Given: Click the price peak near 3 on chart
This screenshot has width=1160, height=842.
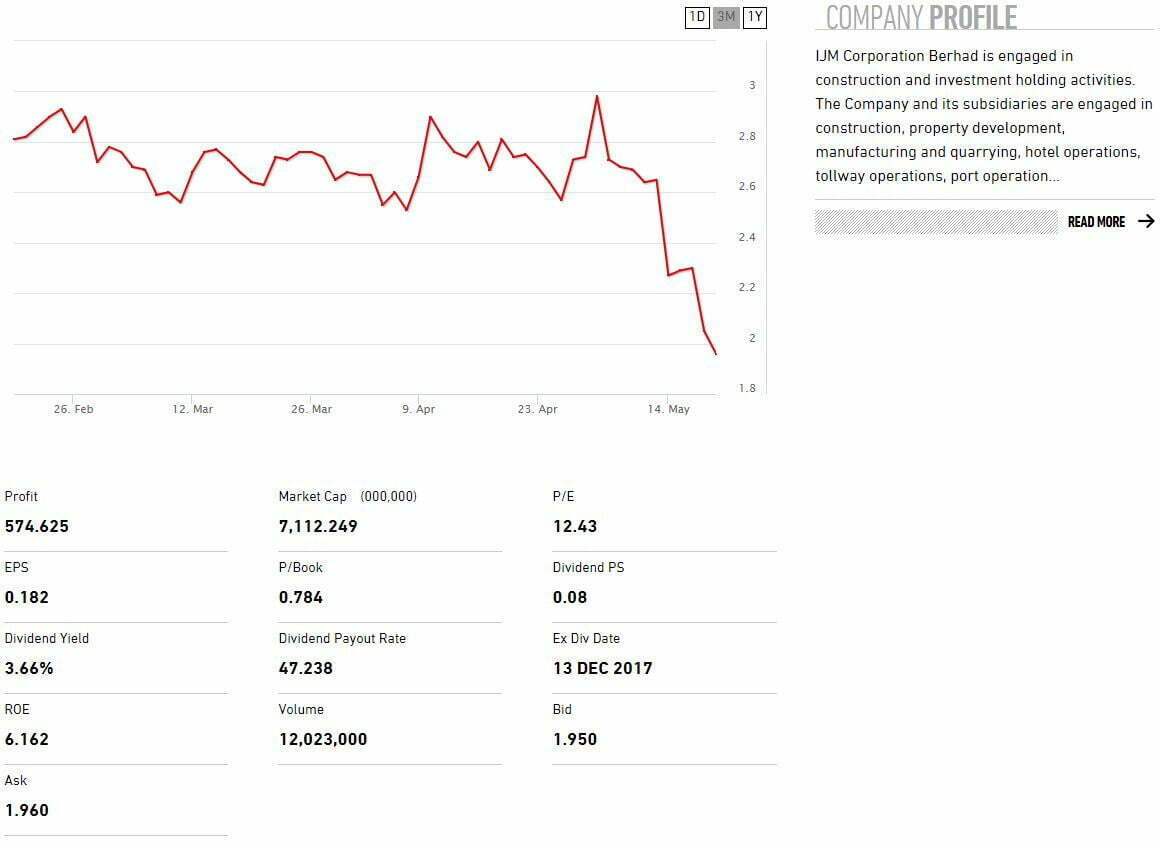Looking at the screenshot, I should 597,97.
